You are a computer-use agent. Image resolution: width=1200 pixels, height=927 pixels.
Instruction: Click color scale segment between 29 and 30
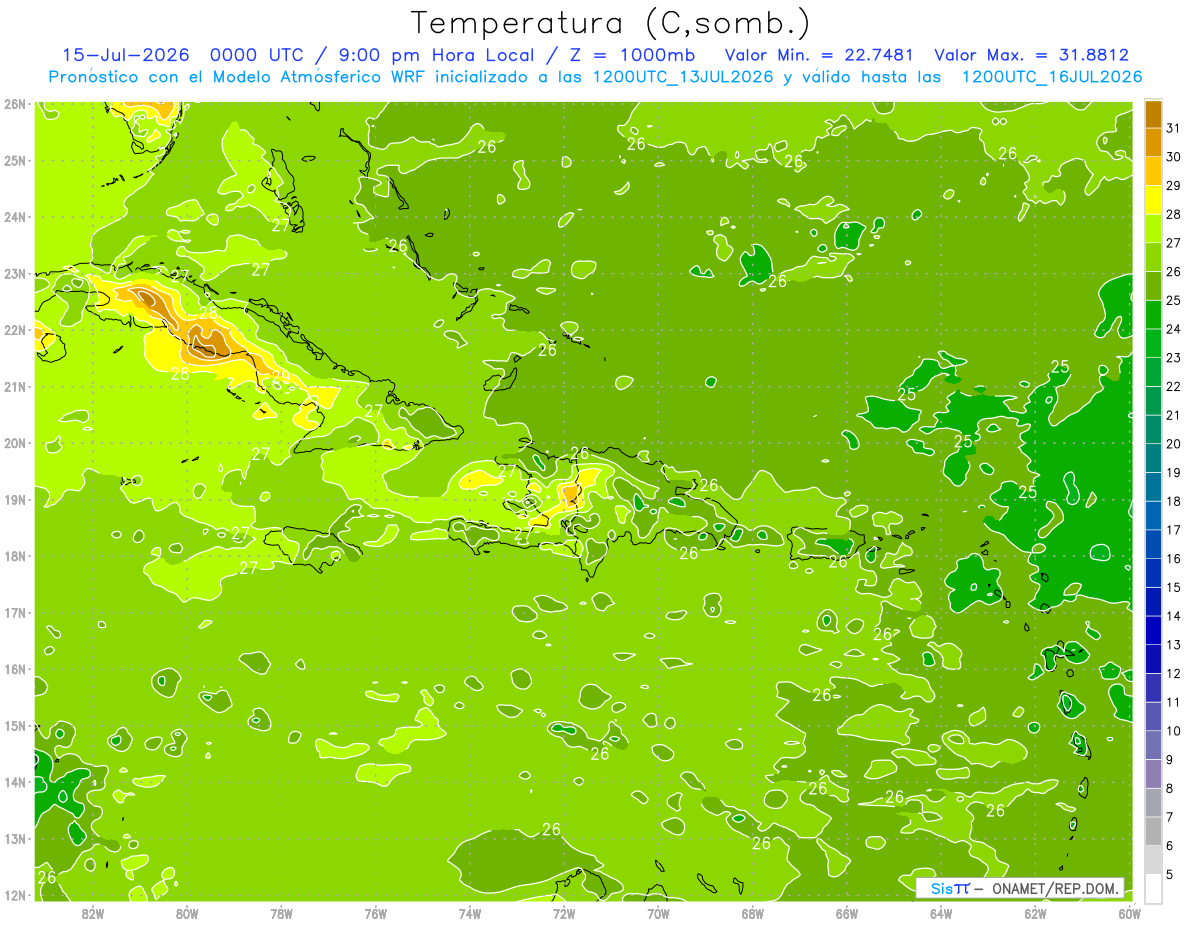(1153, 171)
